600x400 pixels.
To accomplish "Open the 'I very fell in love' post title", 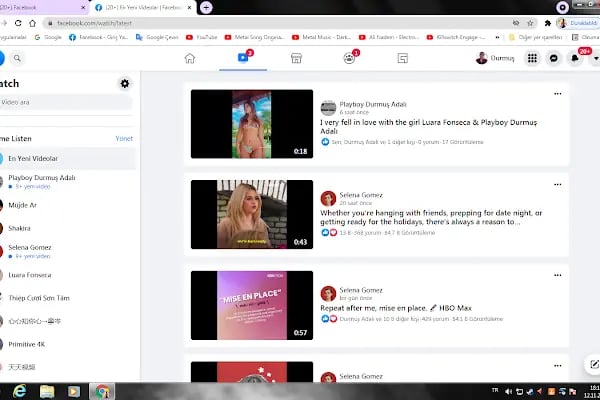I will [429, 127].
